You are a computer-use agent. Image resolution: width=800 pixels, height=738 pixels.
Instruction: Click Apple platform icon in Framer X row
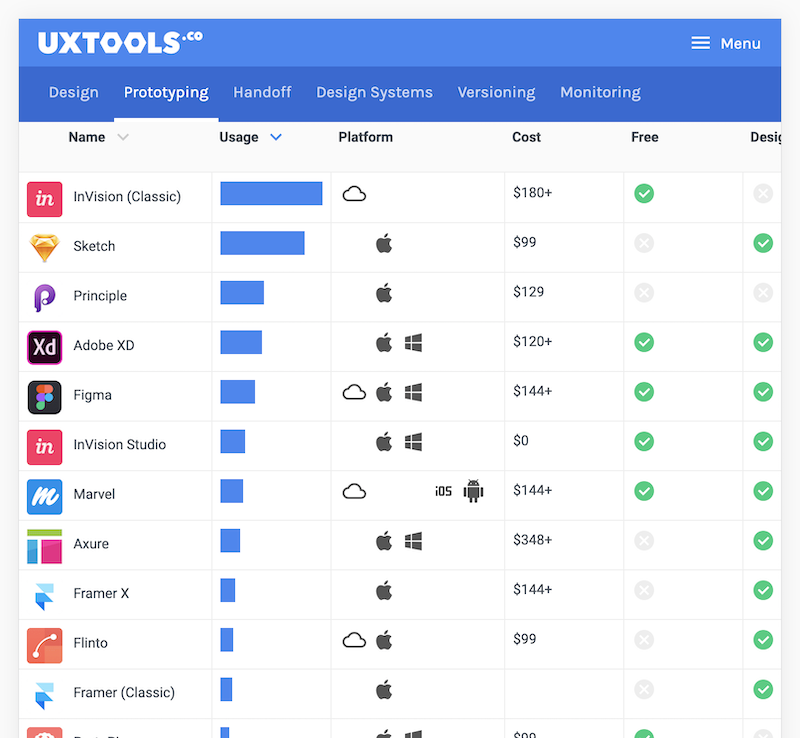[x=384, y=591]
